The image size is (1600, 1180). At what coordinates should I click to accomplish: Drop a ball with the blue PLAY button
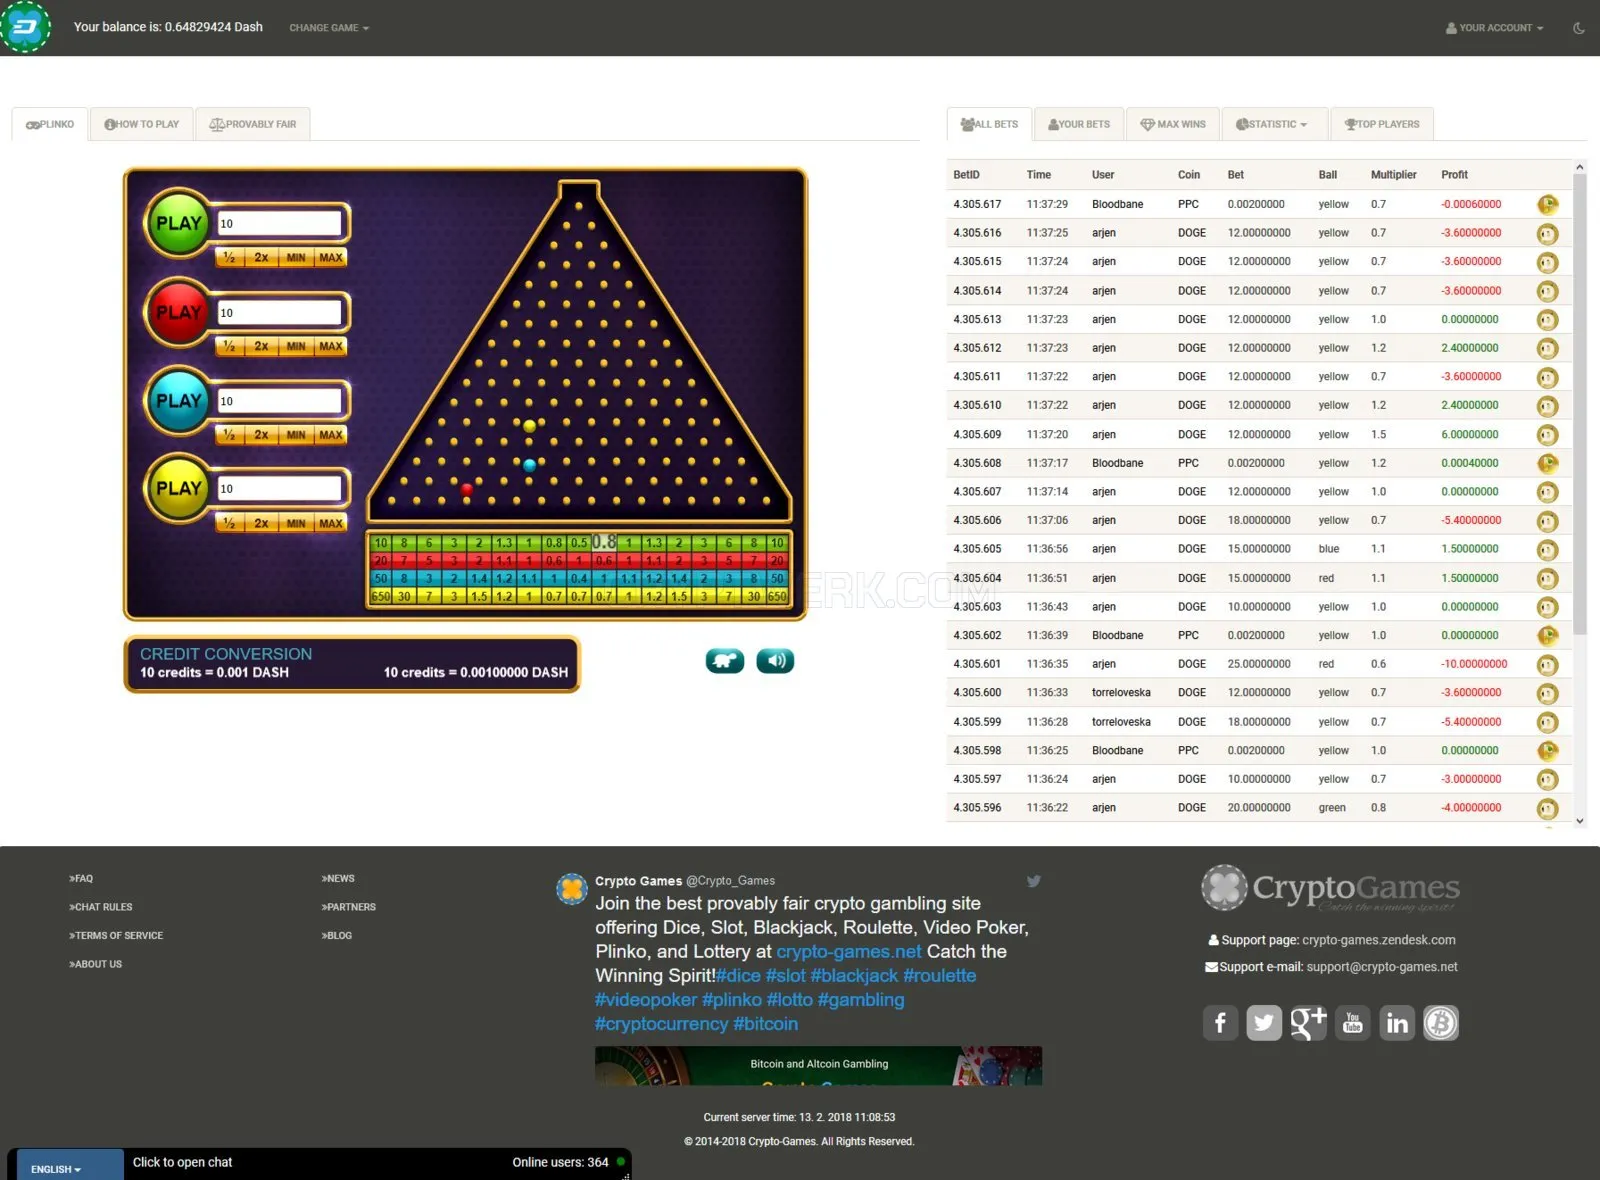tap(179, 400)
